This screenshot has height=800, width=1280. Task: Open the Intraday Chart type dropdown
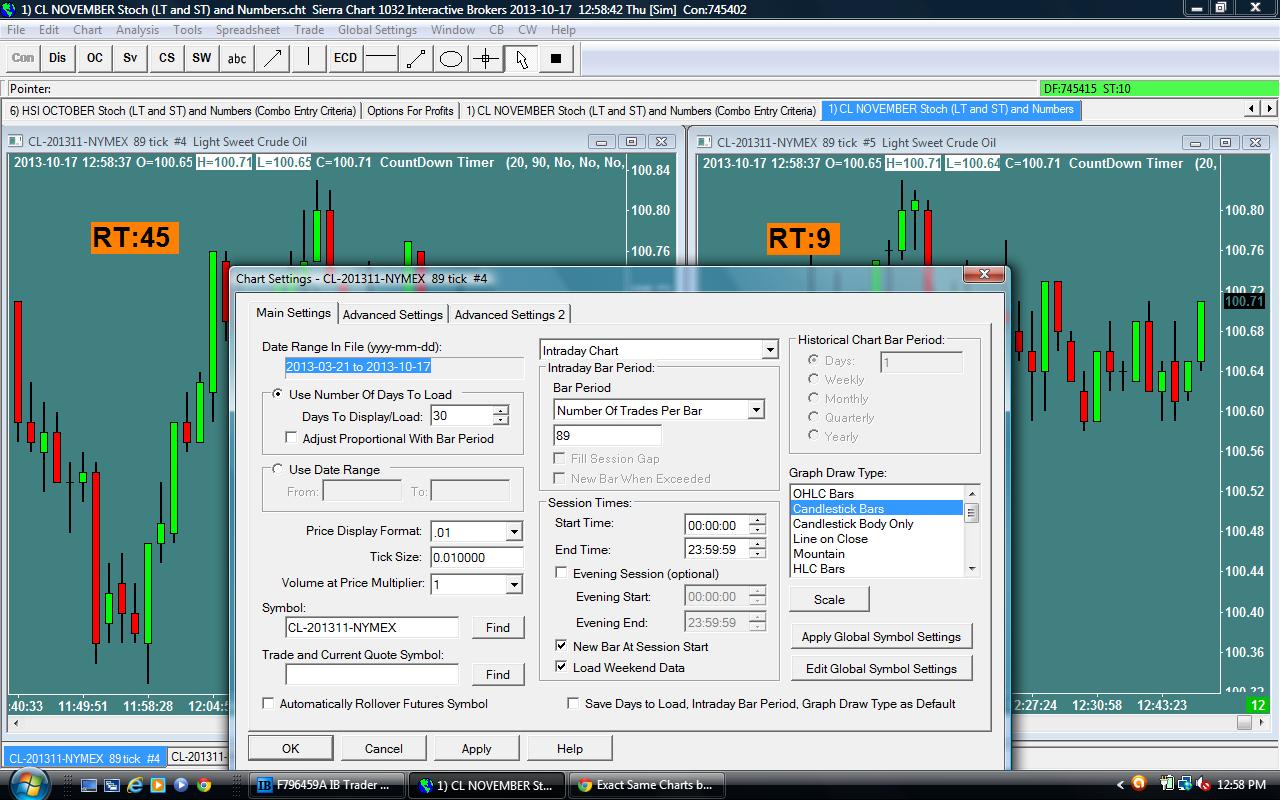tap(769, 350)
